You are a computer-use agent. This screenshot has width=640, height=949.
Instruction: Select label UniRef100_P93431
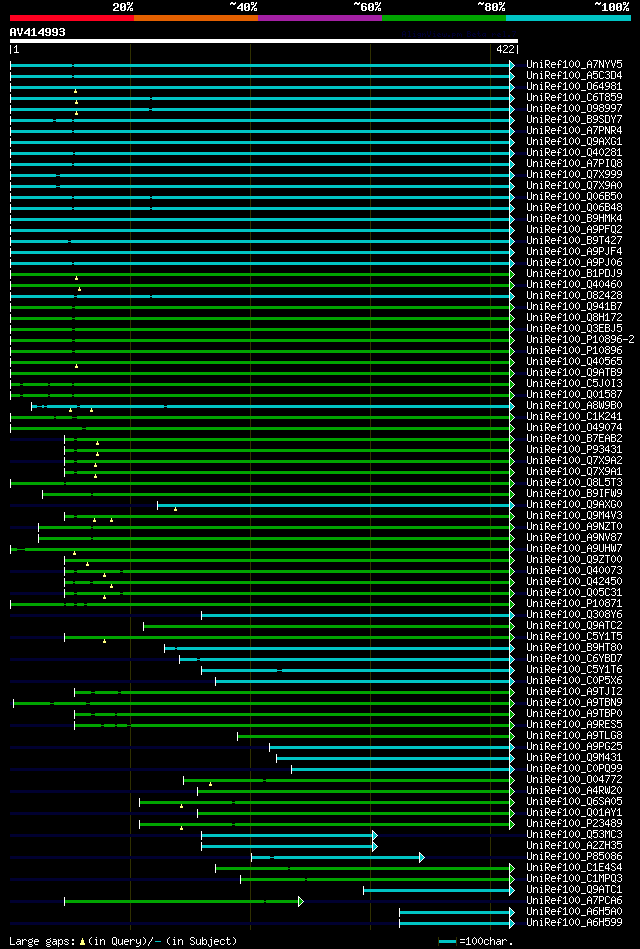[575, 449]
